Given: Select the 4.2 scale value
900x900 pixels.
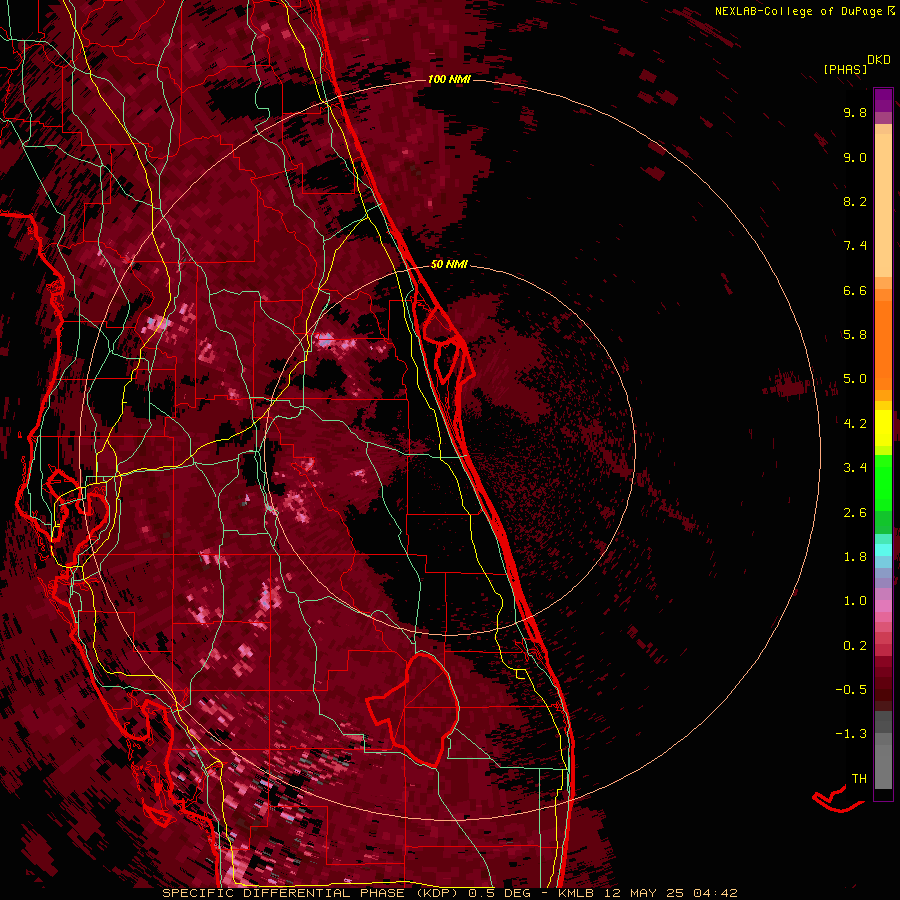Looking at the screenshot, I should click(x=855, y=424).
